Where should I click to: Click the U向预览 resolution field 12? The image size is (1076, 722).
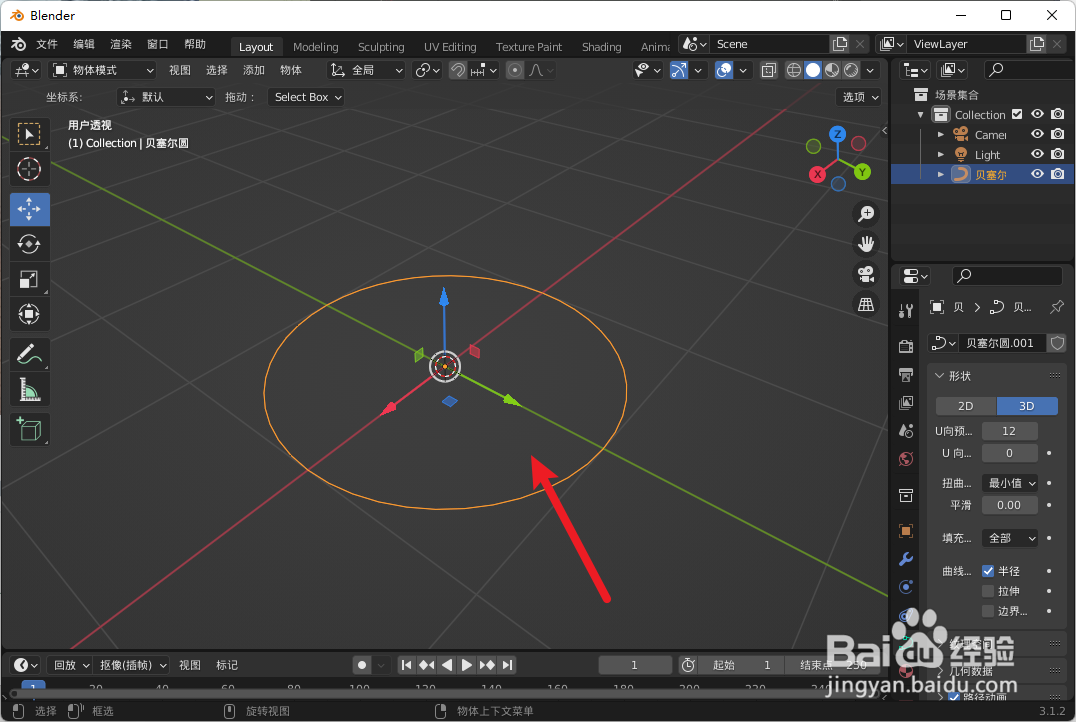click(x=1009, y=431)
